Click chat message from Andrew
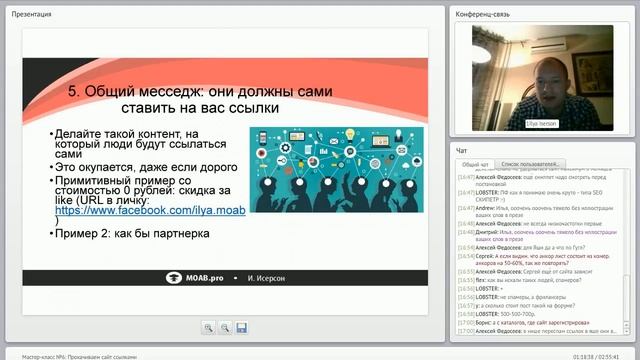 536,211
